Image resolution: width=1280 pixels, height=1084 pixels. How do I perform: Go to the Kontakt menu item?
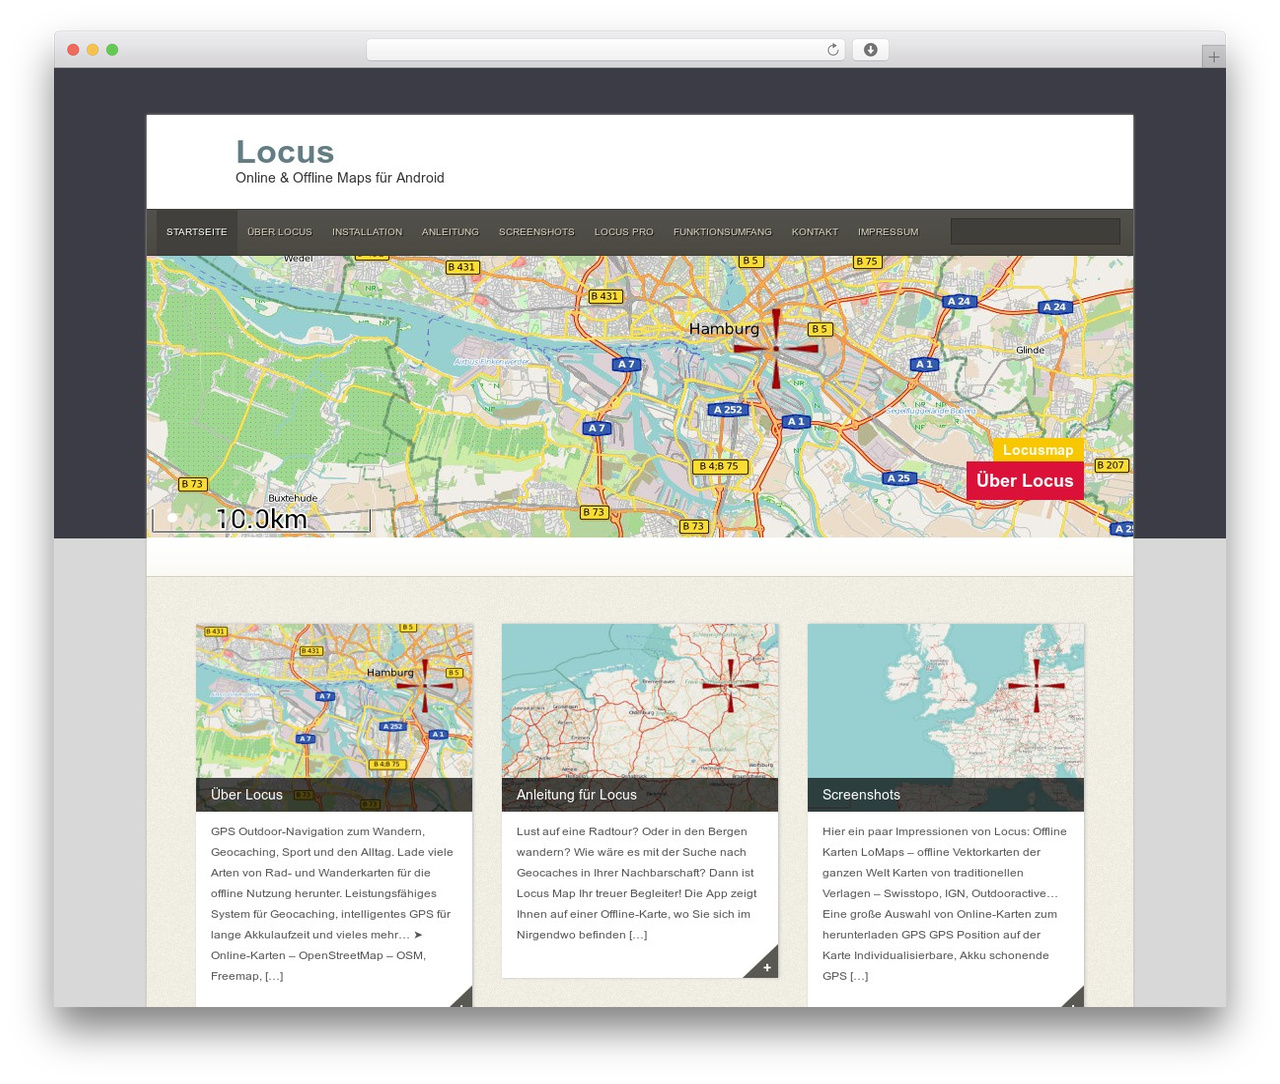click(x=815, y=232)
